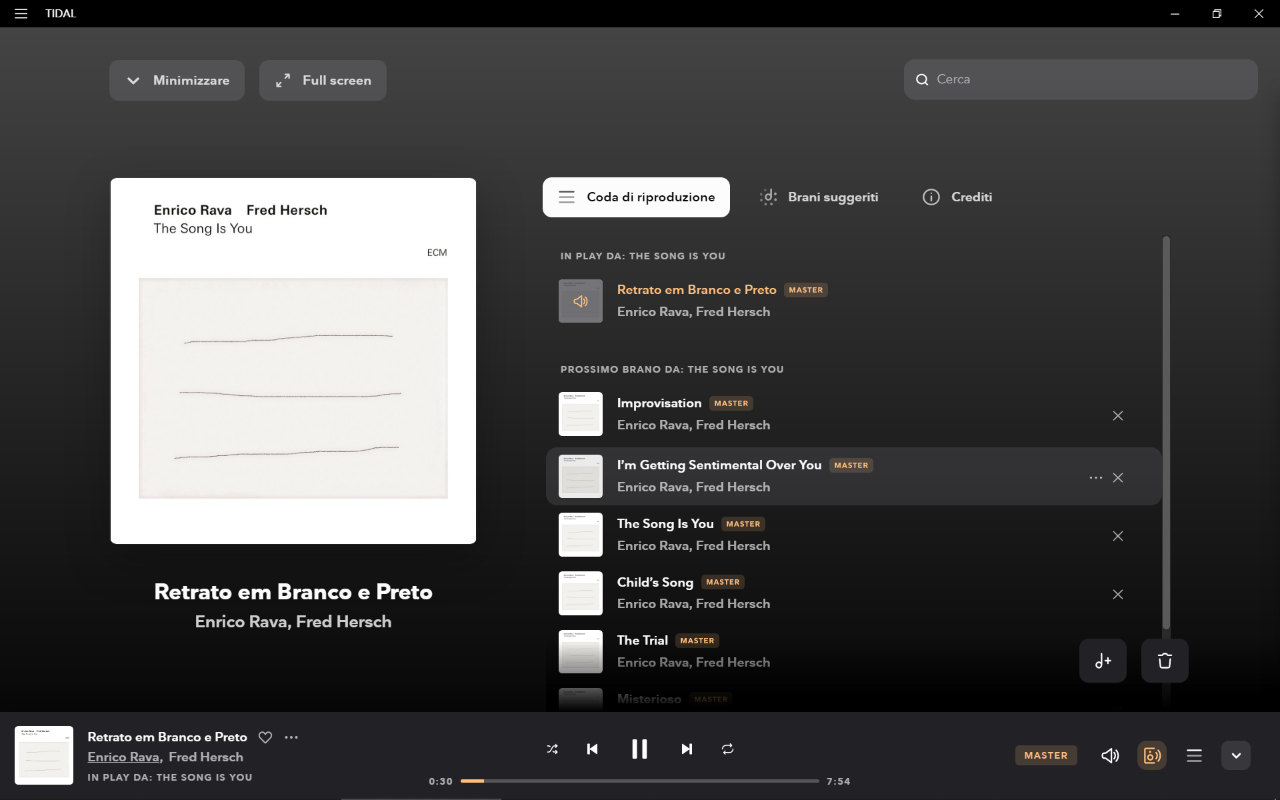
Task: Open the hamburger menu beside TIDAL
Action: [21, 14]
